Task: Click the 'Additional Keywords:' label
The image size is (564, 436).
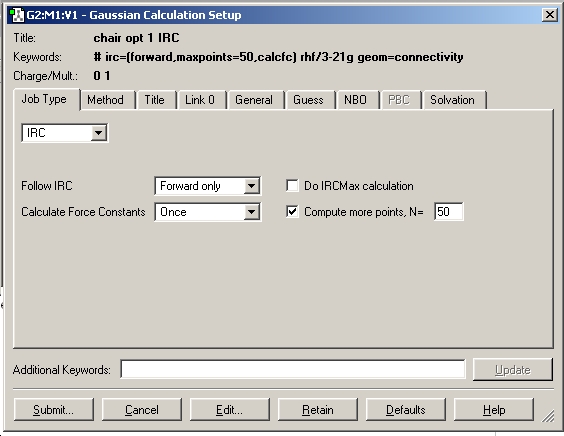Action: click(62, 369)
